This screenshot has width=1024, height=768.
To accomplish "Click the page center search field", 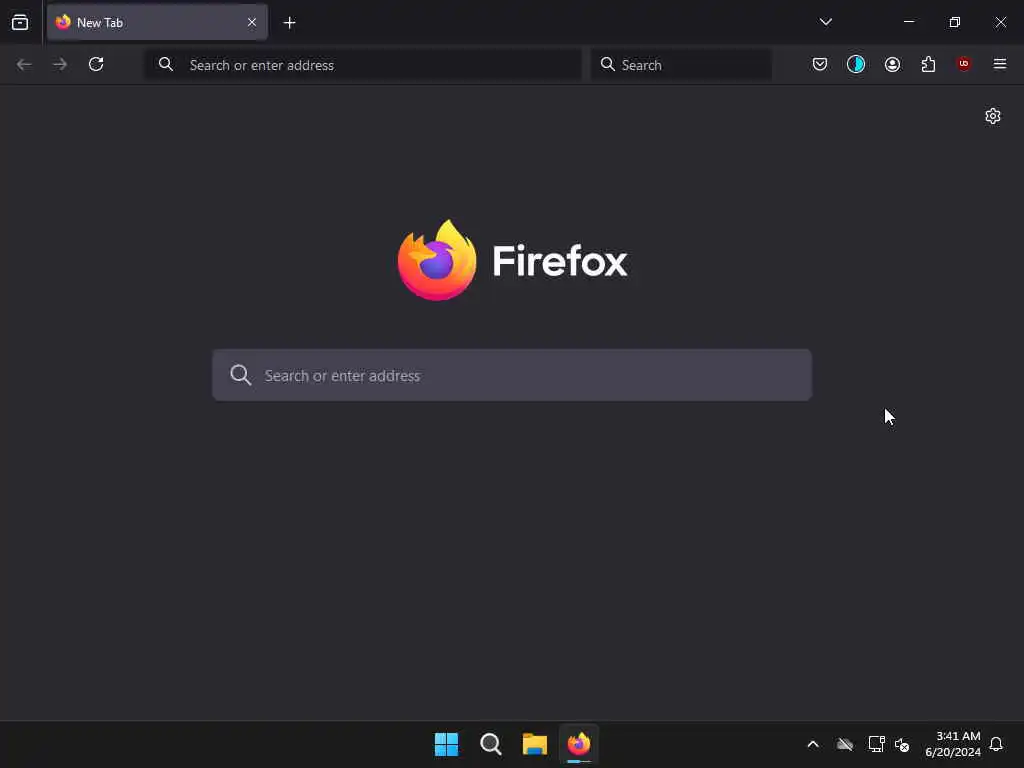I will [512, 375].
